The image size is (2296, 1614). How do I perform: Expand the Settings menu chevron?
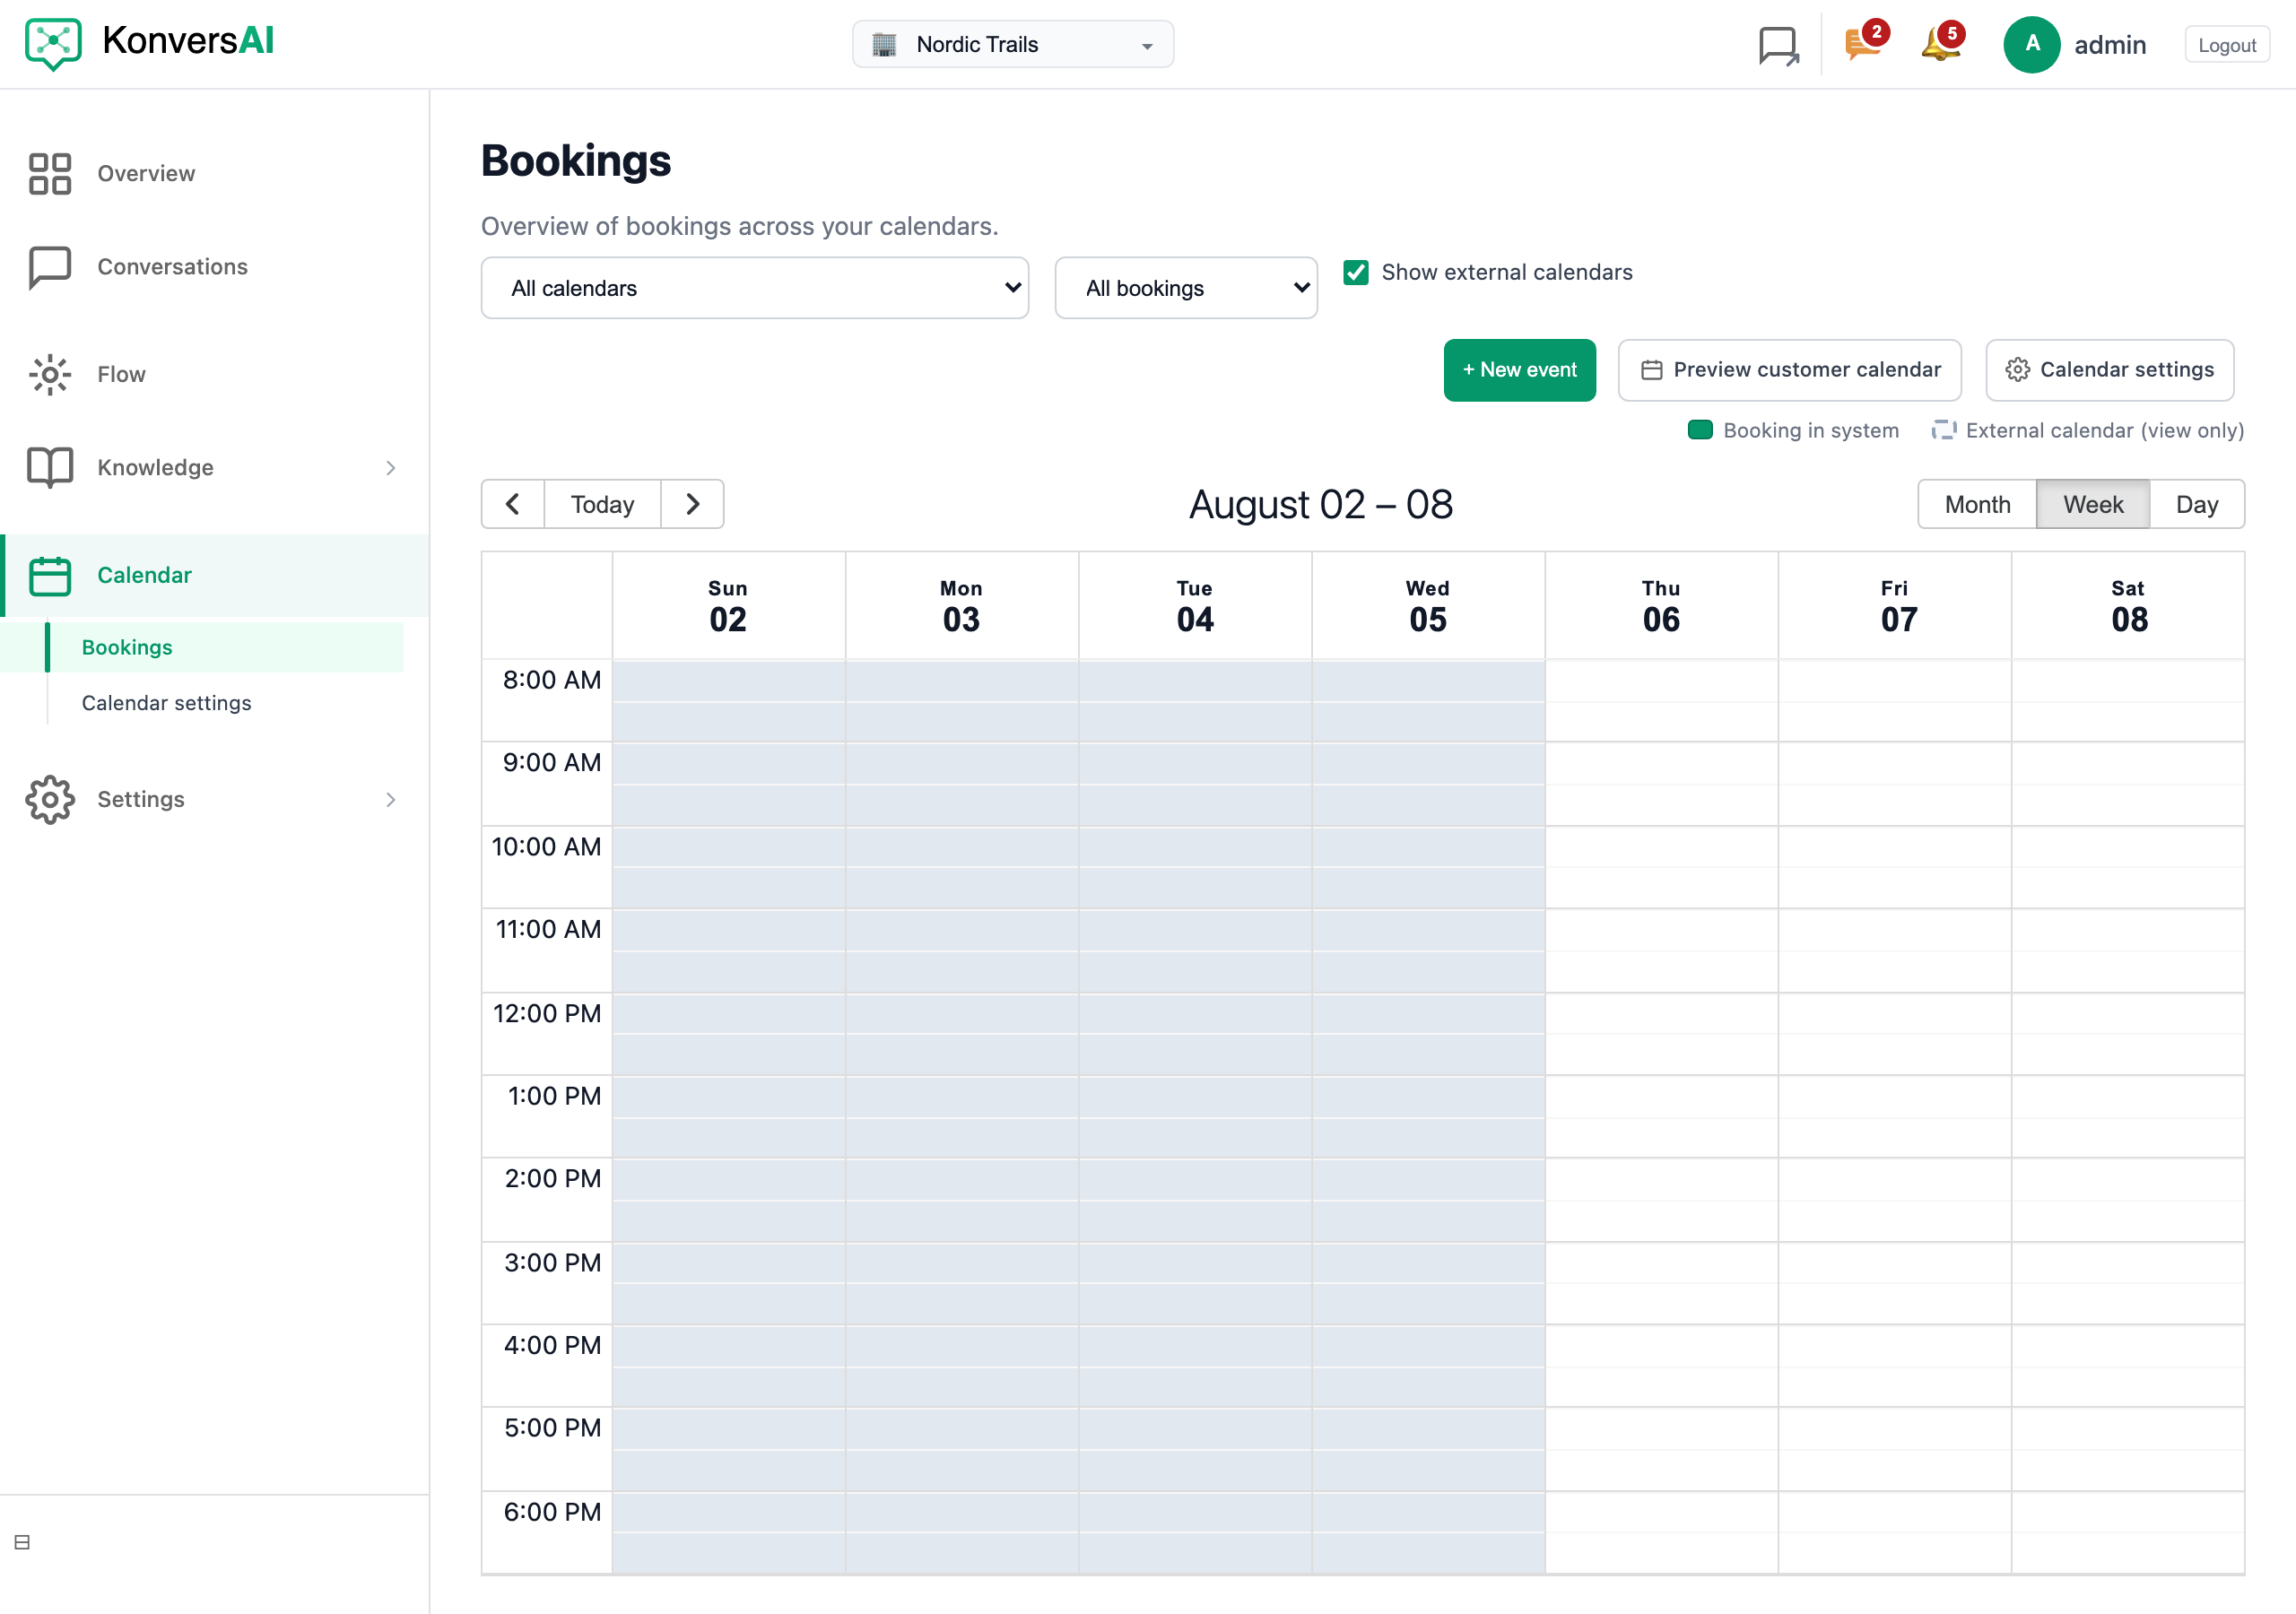pyautogui.click(x=391, y=799)
